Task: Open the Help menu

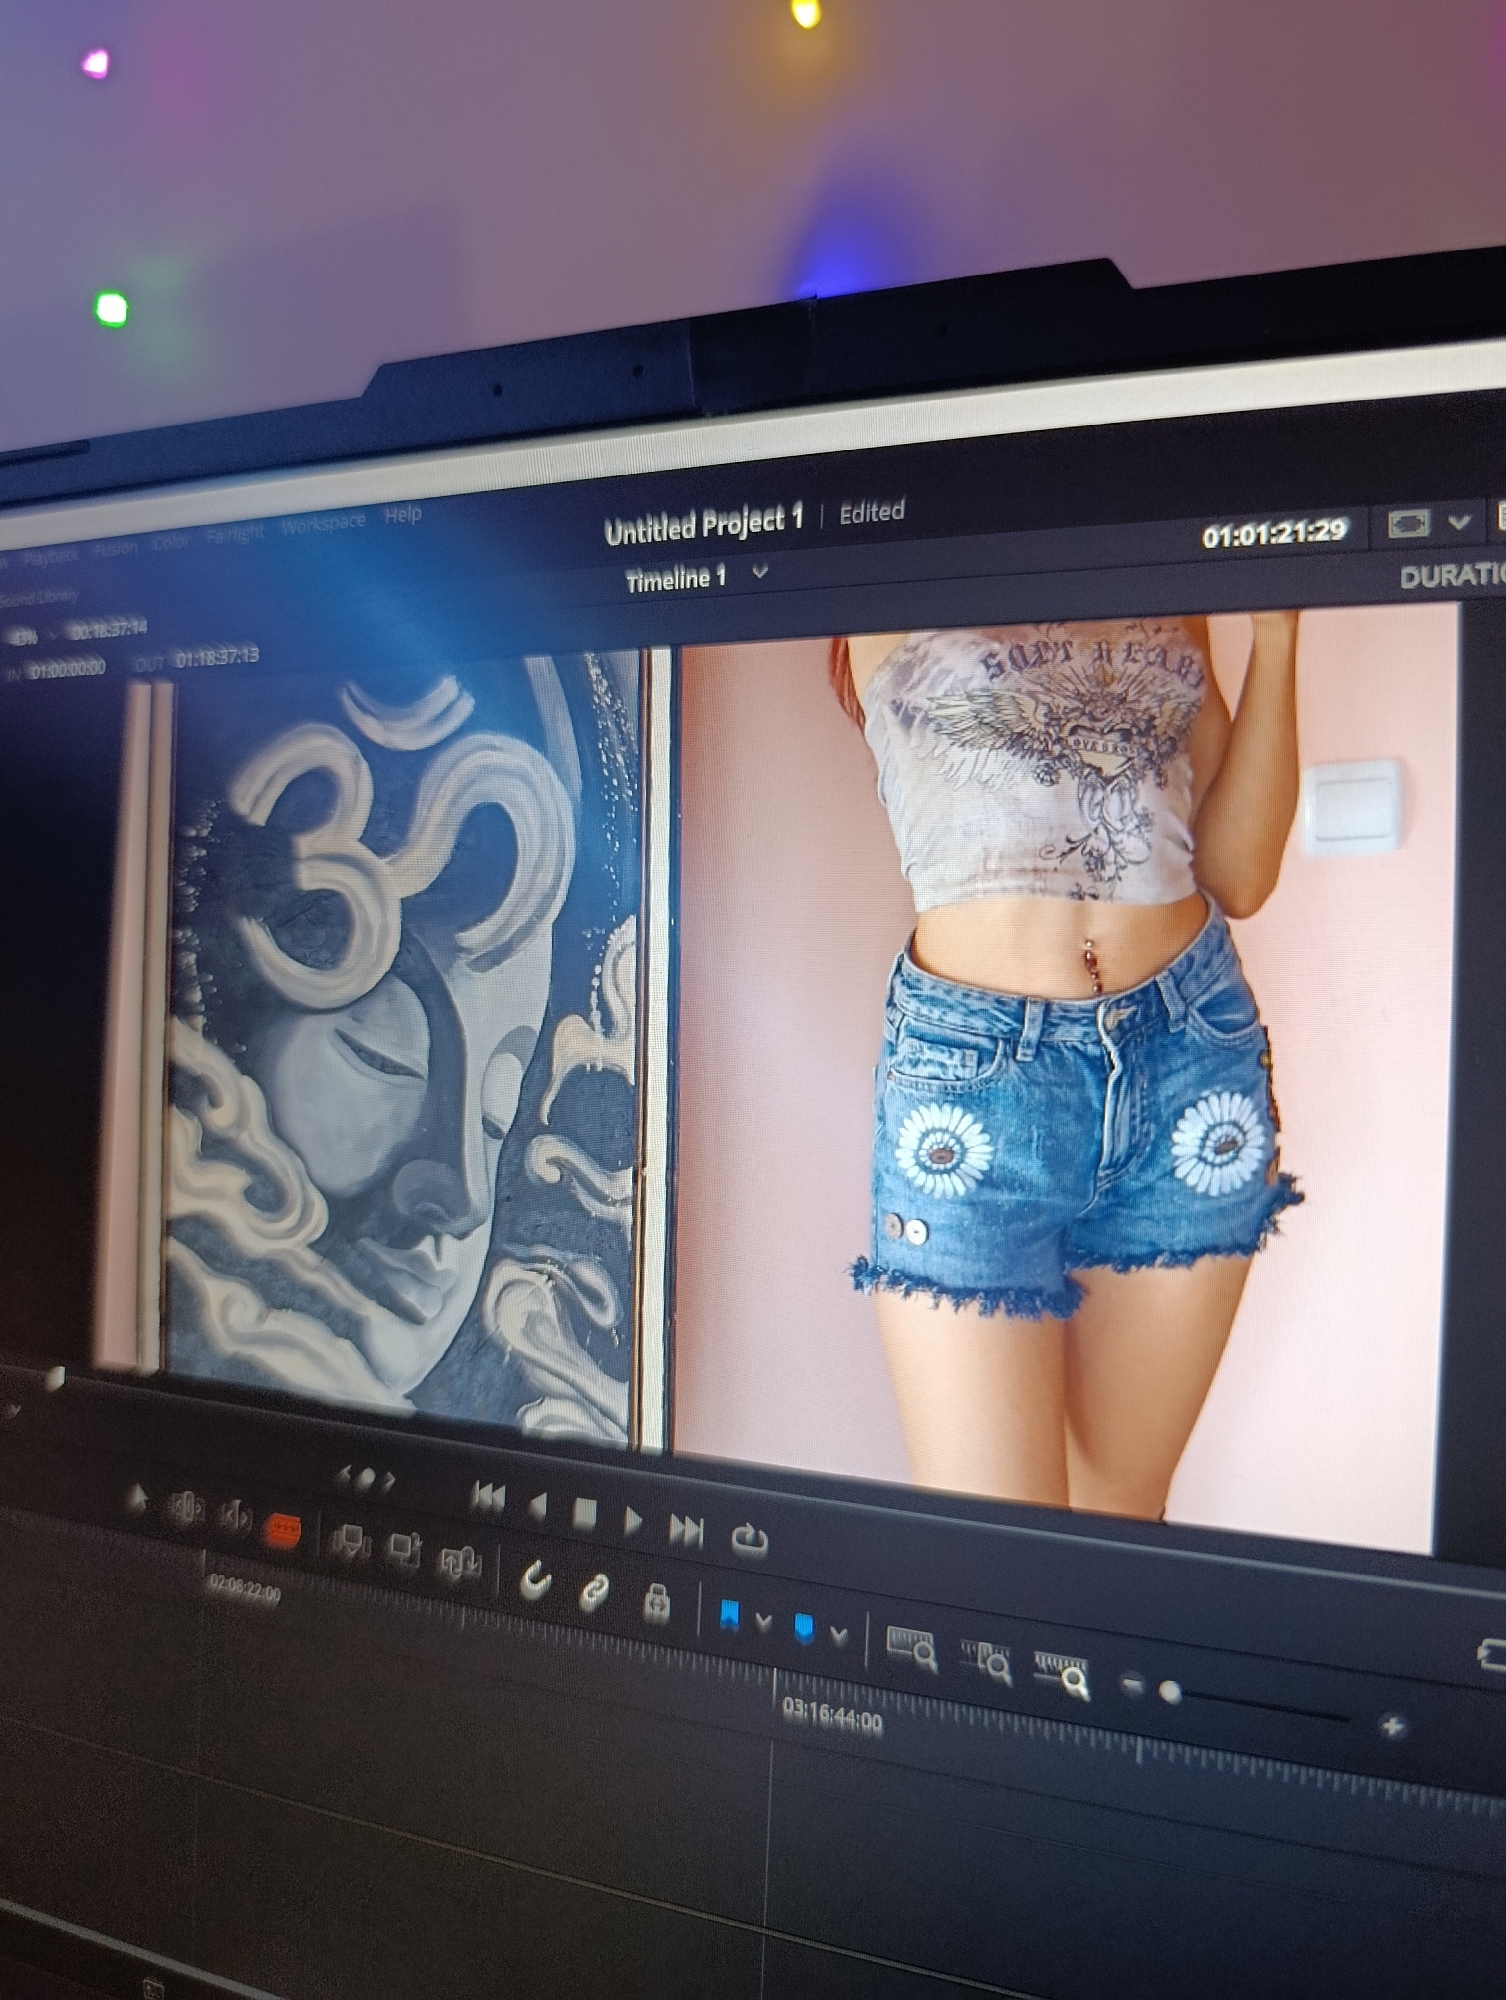Action: coord(403,515)
